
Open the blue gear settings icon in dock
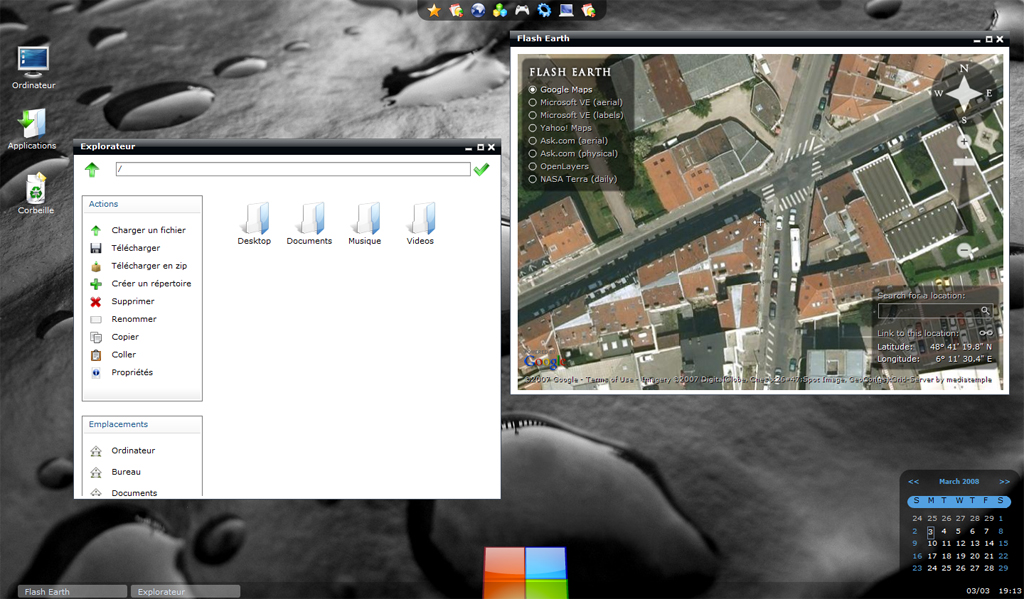[544, 10]
